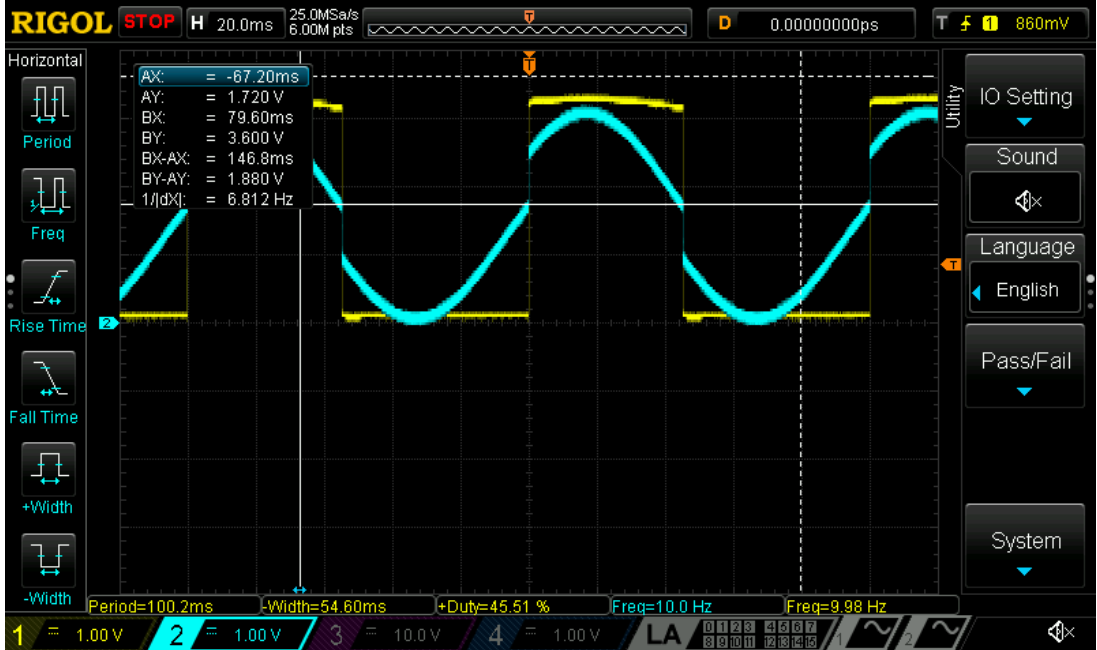Select the Rise Time measurement icon
Image resolution: width=1097 pixels, height=650 pixels.
pyautogui.click(x=48, y=287)
